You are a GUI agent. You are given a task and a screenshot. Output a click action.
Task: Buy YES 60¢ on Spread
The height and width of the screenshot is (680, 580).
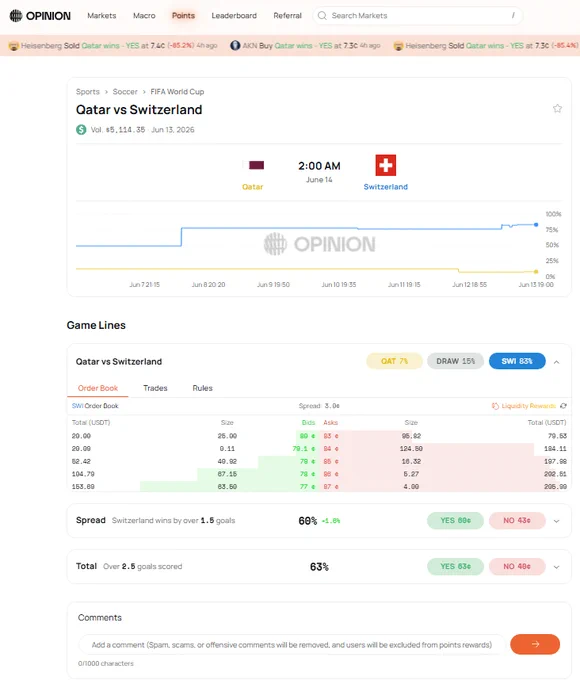pyautogui.click(x=455, y=520)
